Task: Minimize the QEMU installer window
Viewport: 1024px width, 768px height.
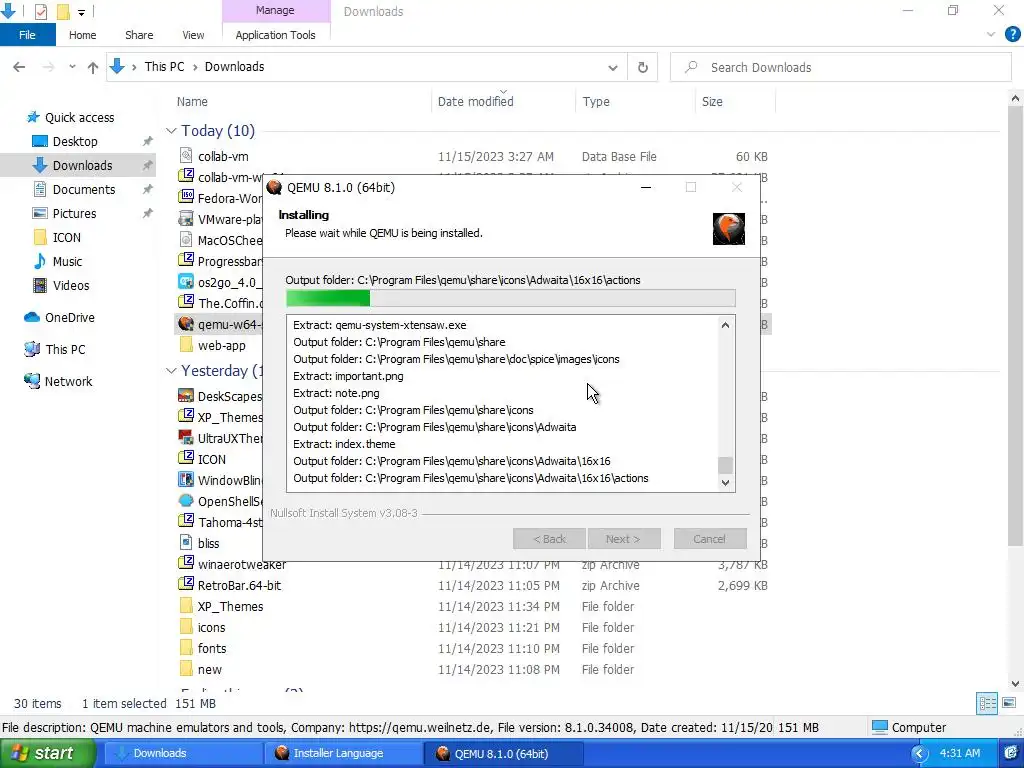Action: point(646,187)
